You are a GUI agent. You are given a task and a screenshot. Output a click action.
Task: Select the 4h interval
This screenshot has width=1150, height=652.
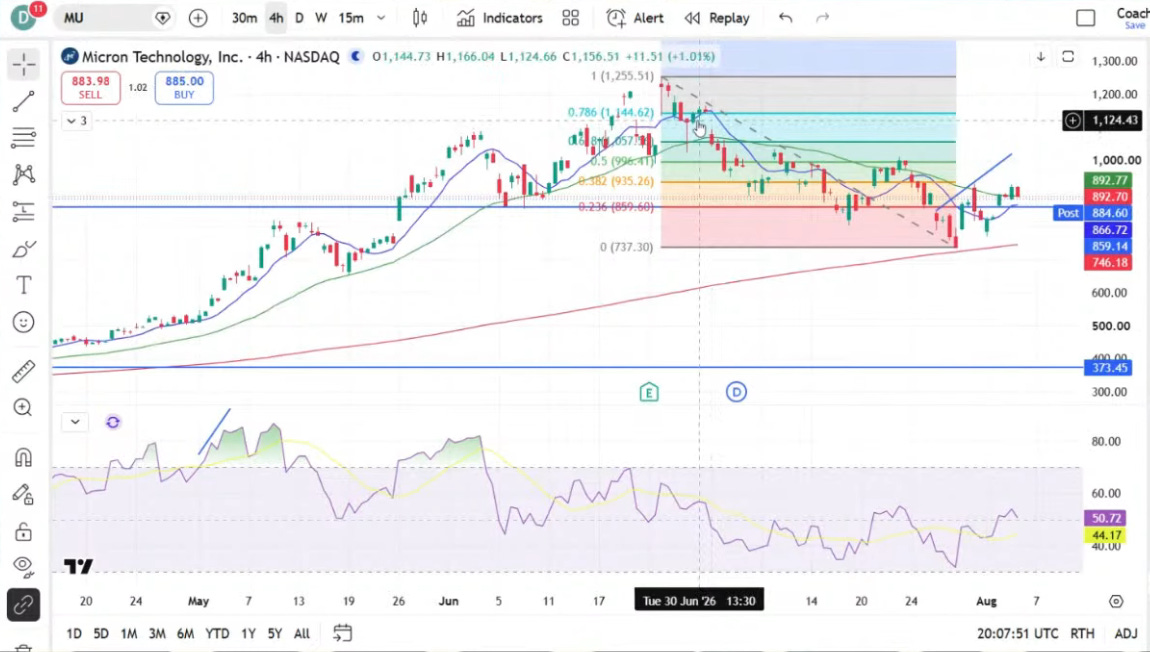(x=276, y=18)
